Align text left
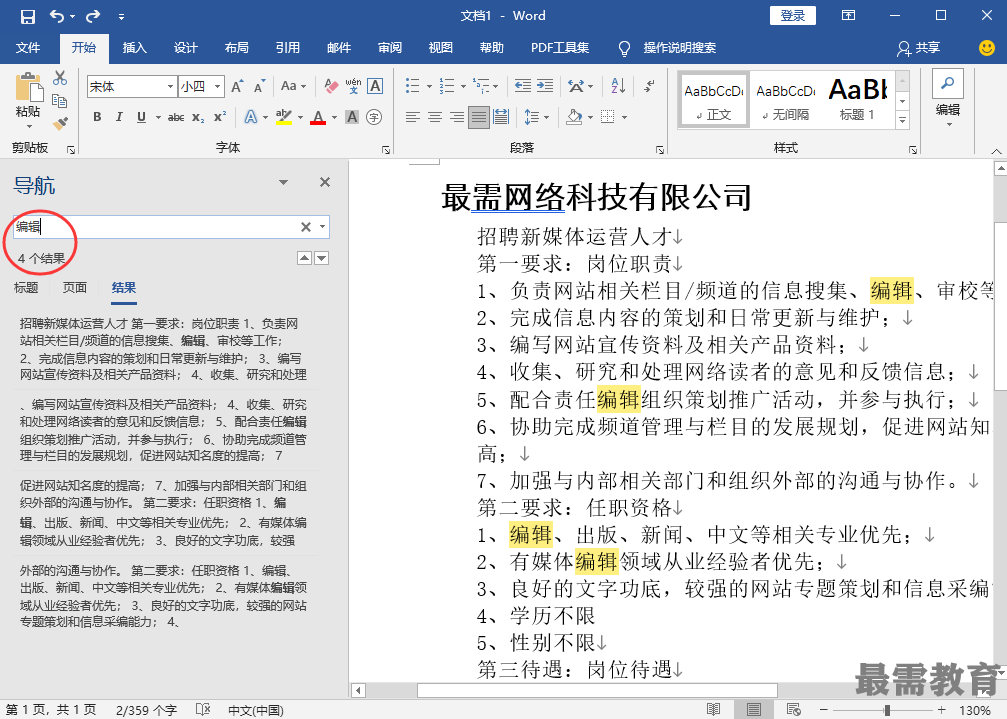Viewport: 1007px width, 719px height. click(412, 117)
